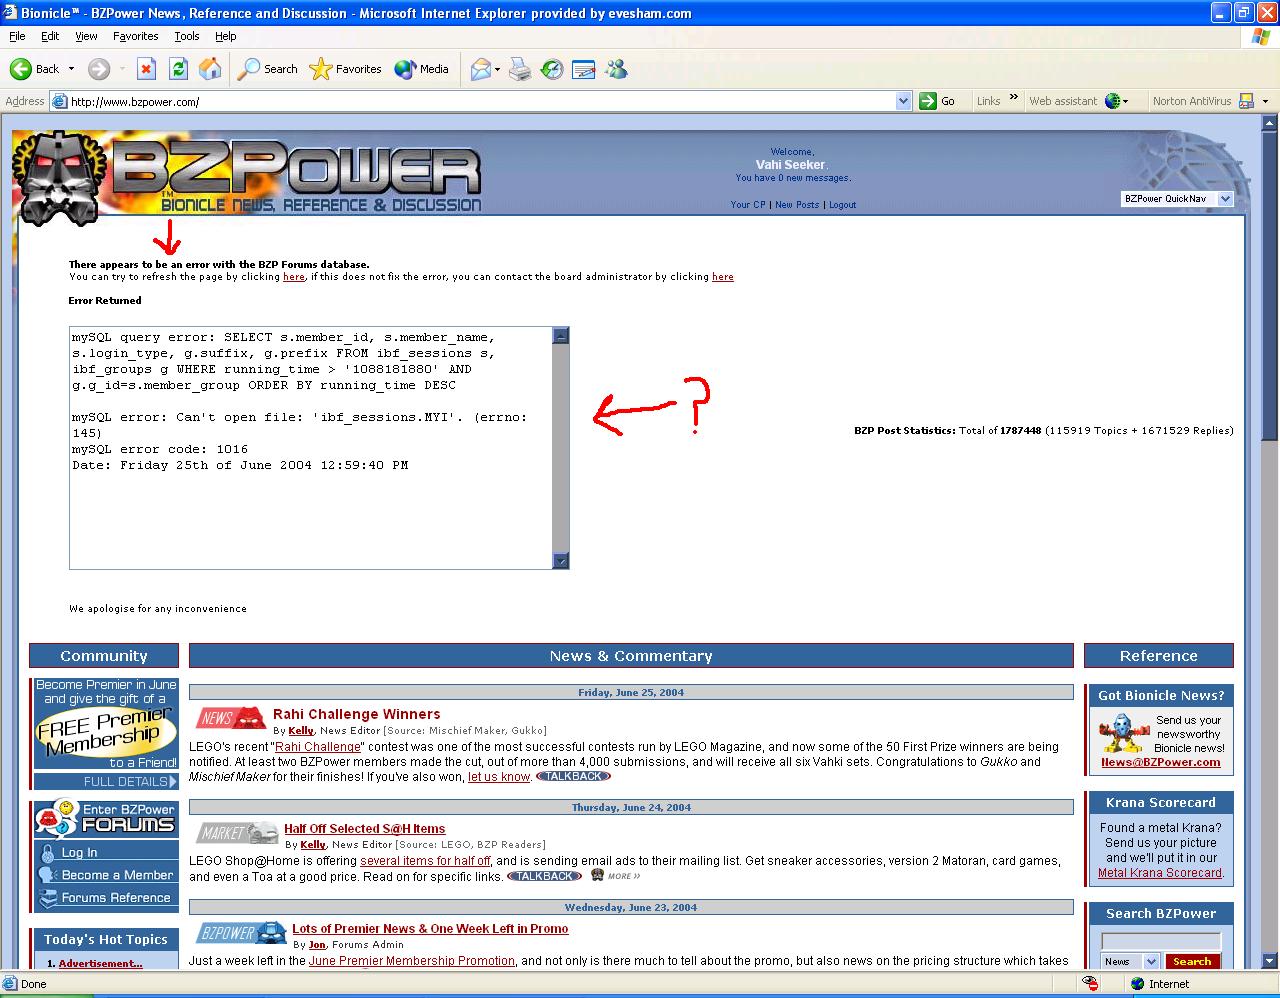Open the Back button history dropdown arrow
The image size is (1280, 998).
tap(71, 69)
